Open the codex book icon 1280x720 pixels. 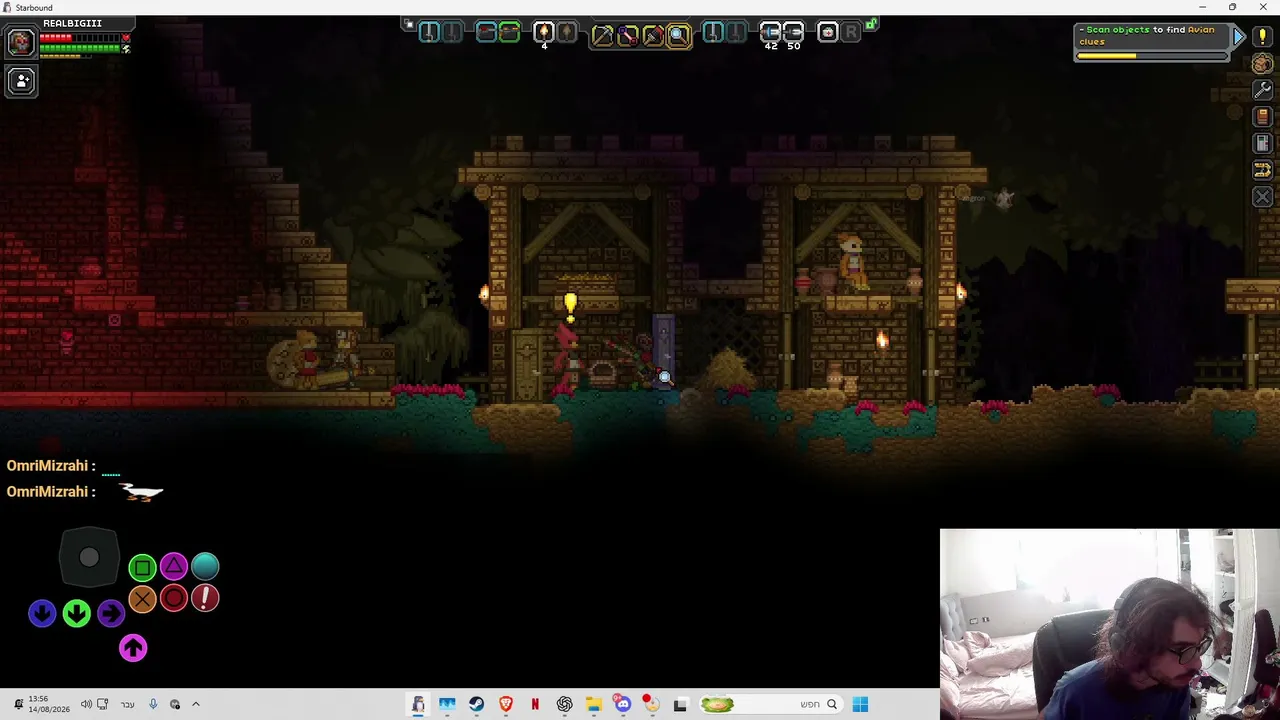[x=1262, y=117]
